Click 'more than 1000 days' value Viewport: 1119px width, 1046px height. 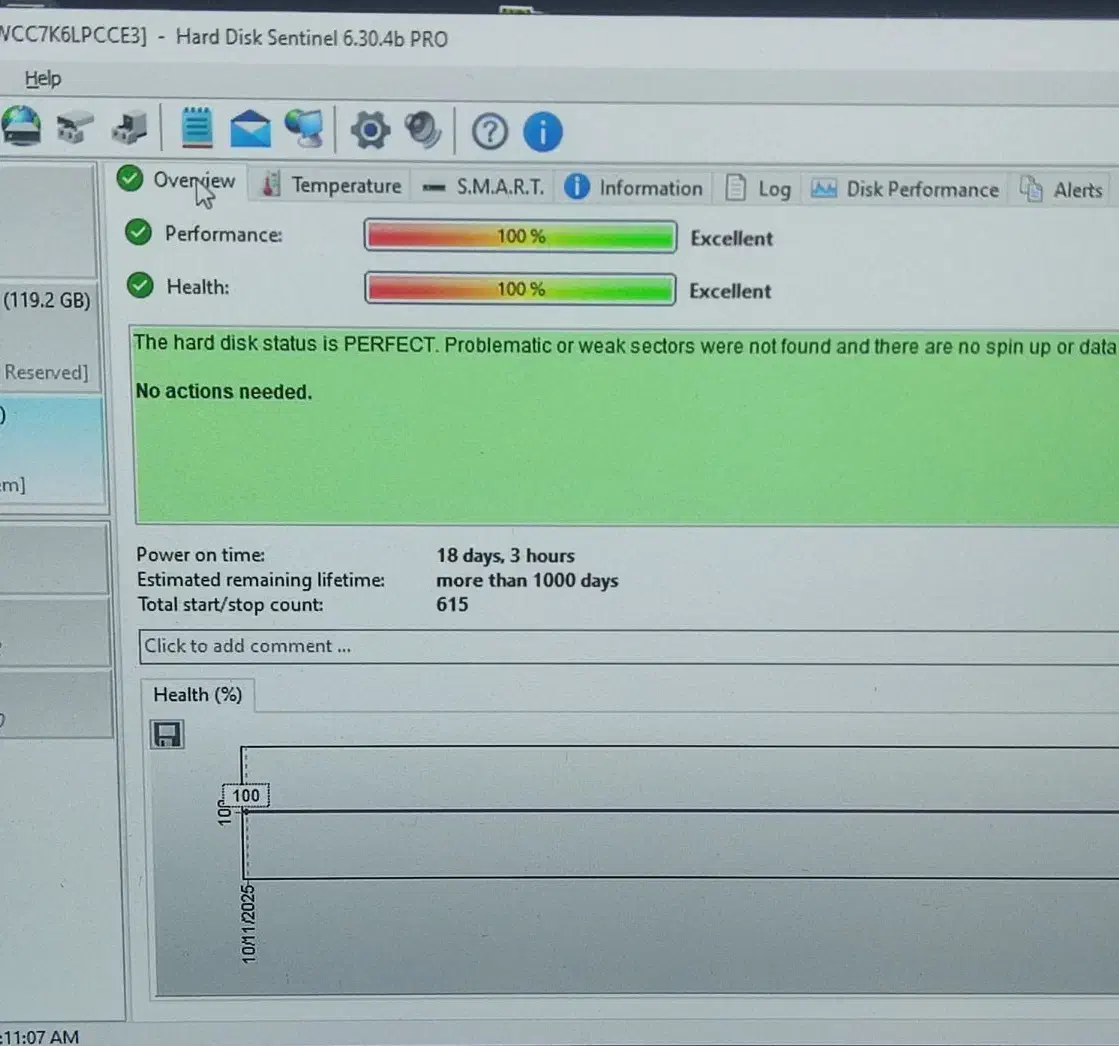(x=527, y=581)
